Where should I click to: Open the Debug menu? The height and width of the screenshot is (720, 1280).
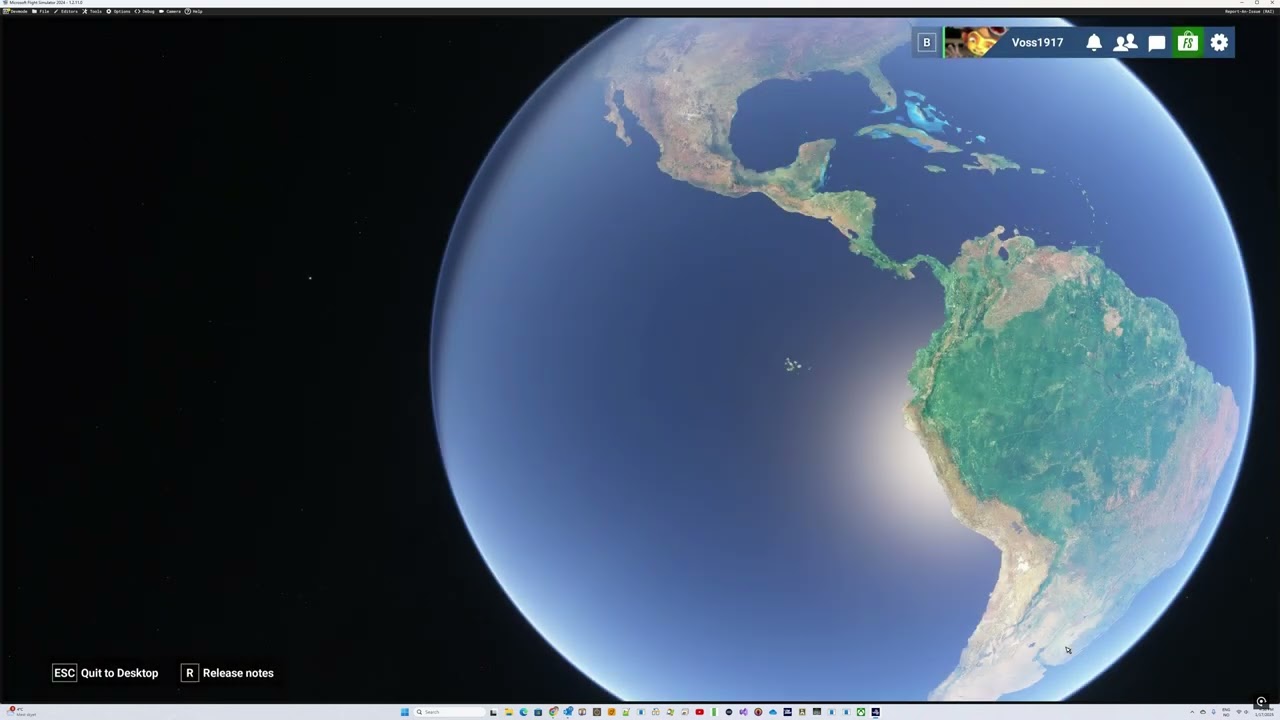[x=145, y=11]
